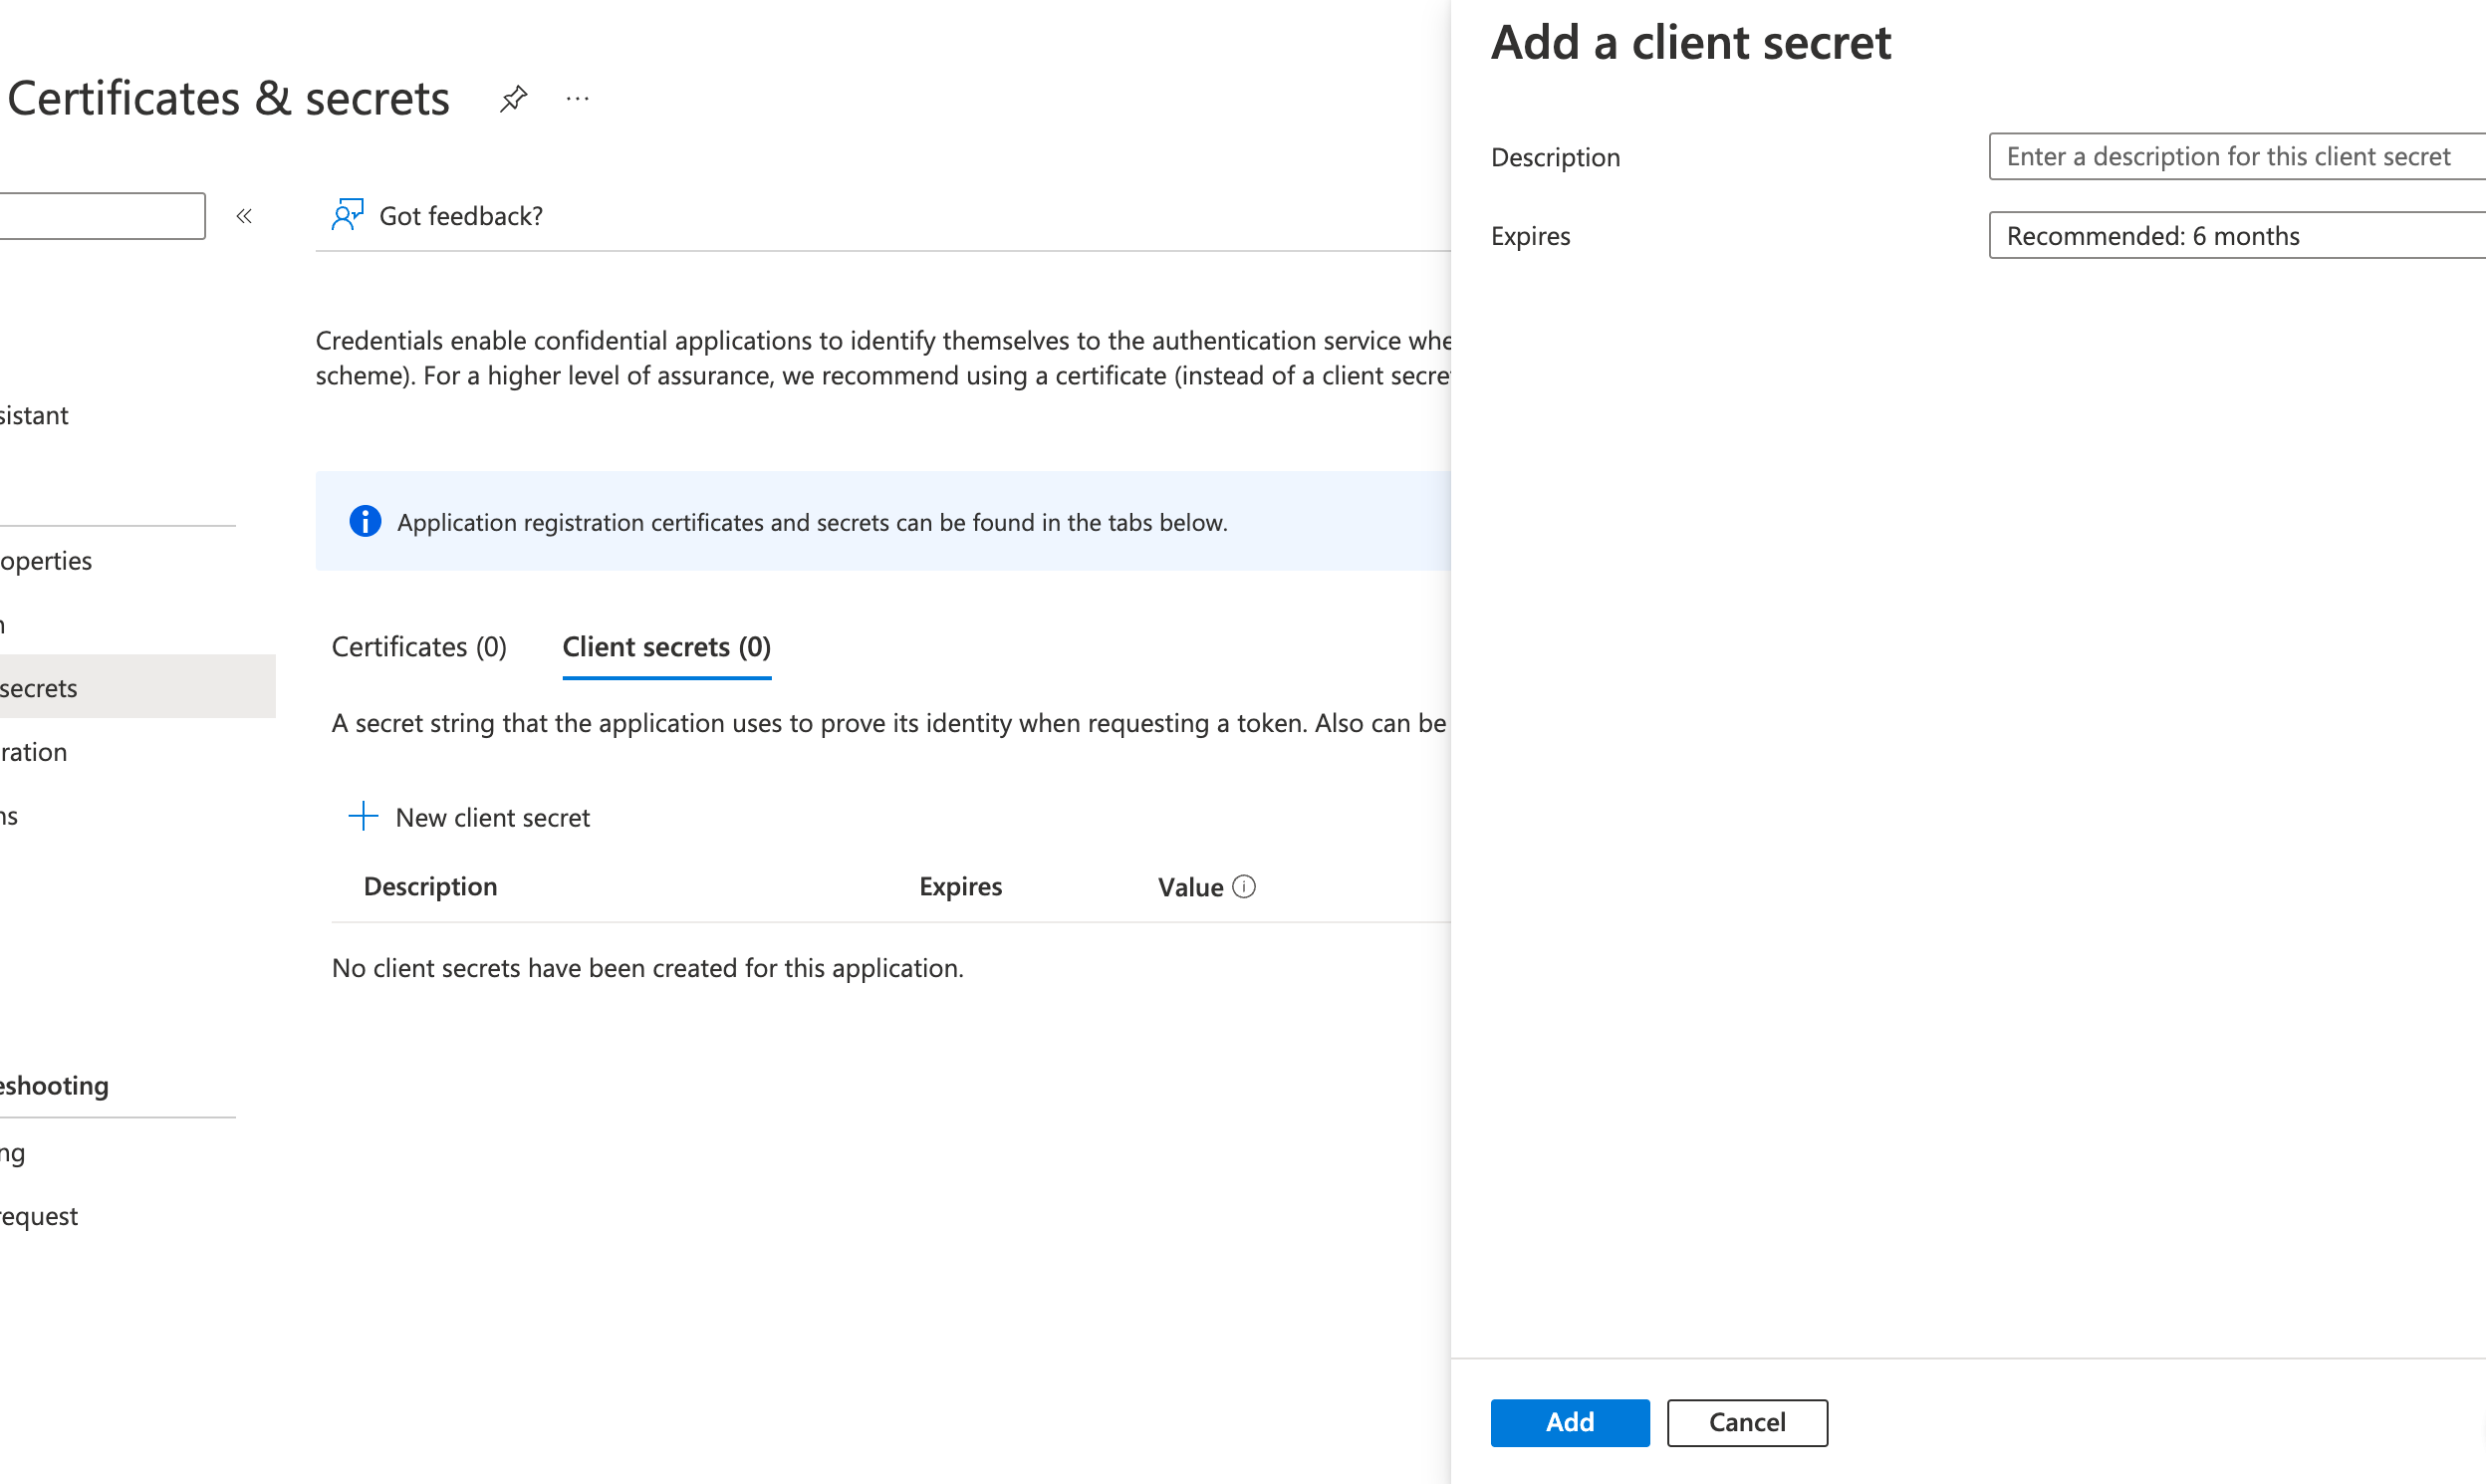Select the Client secrets tab

click(668, 644)
